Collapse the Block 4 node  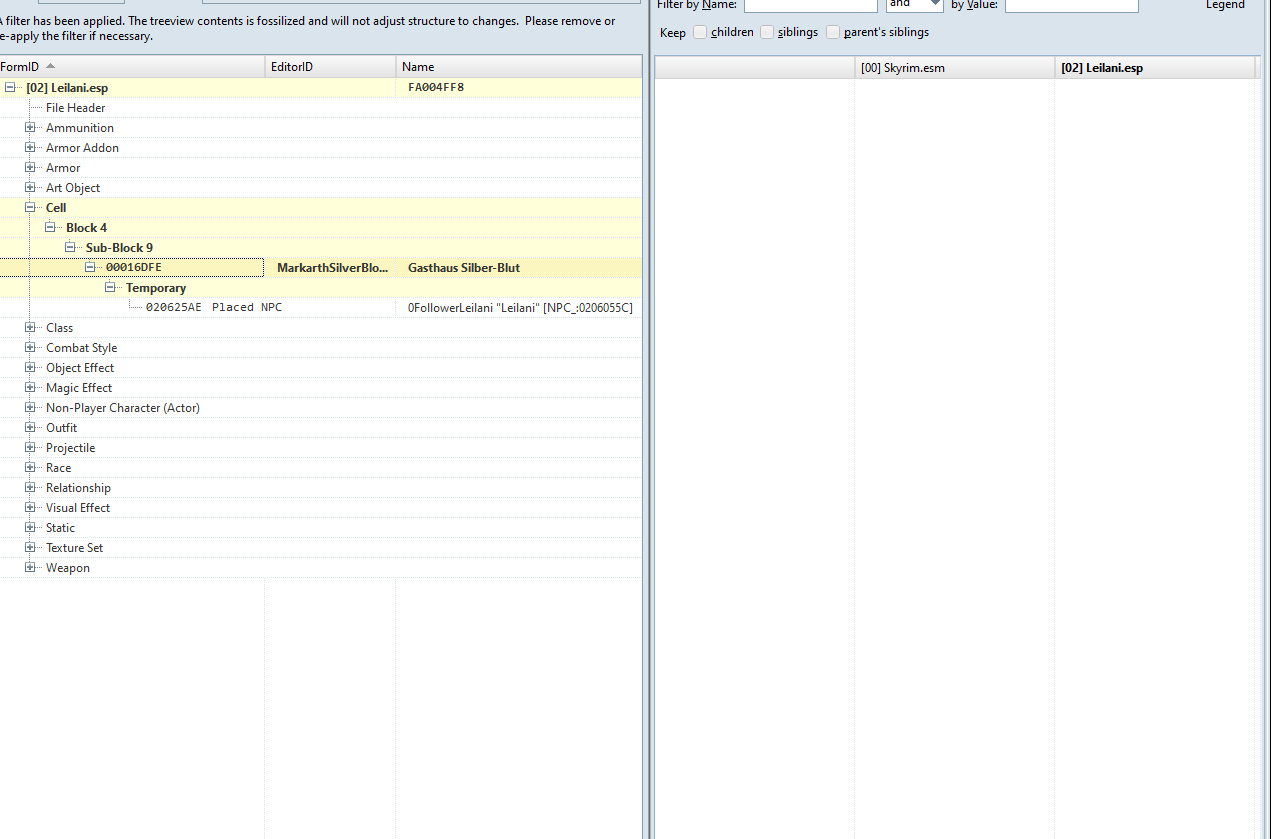[50, 228]
